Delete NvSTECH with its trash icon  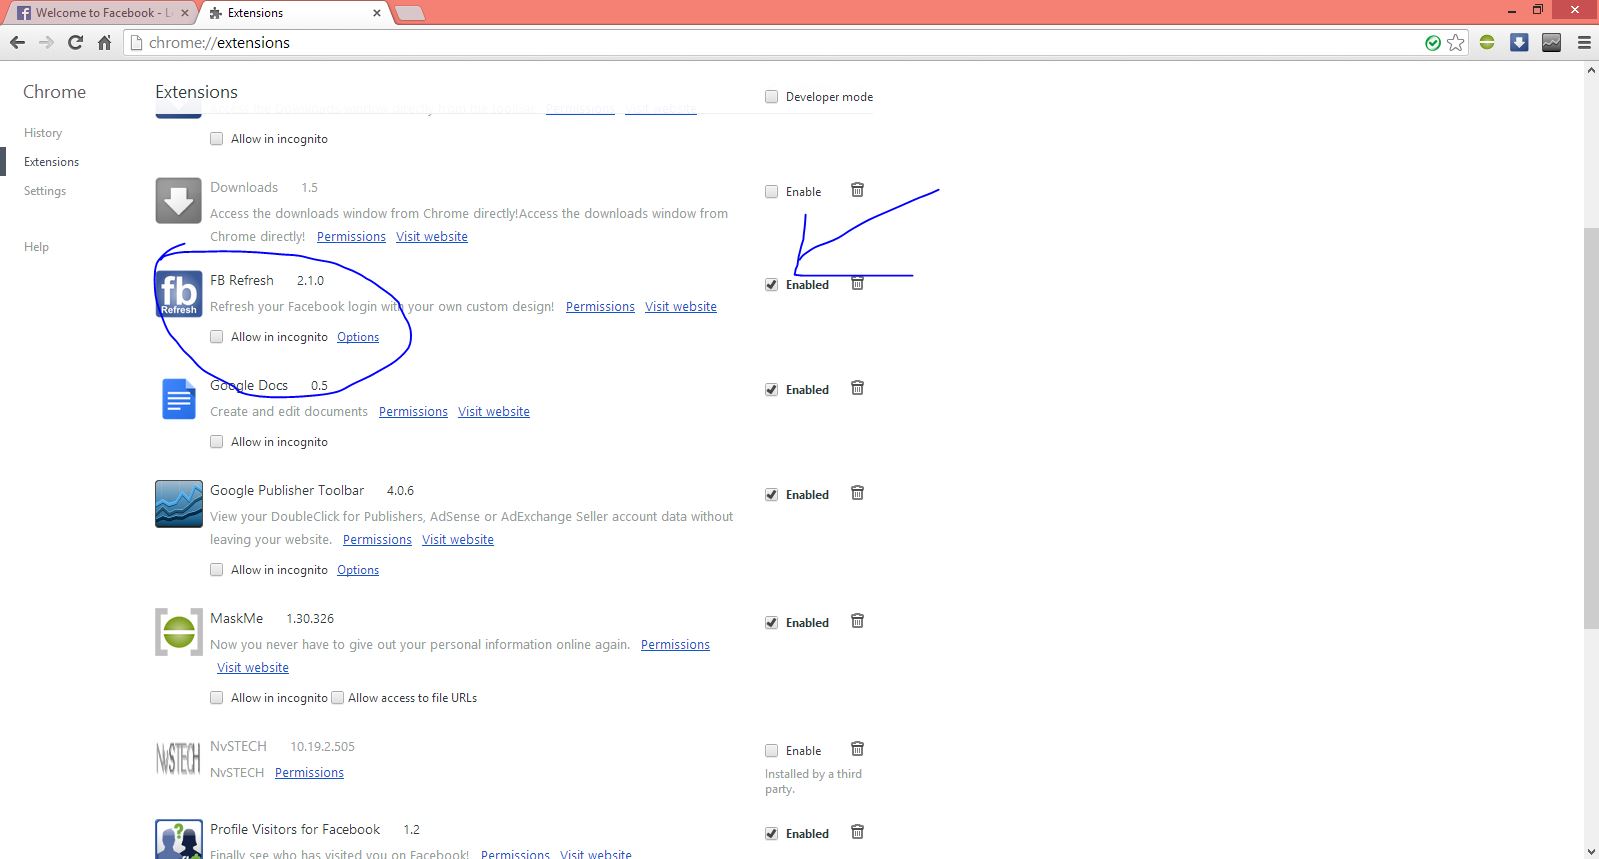click(x=857, y=749)
